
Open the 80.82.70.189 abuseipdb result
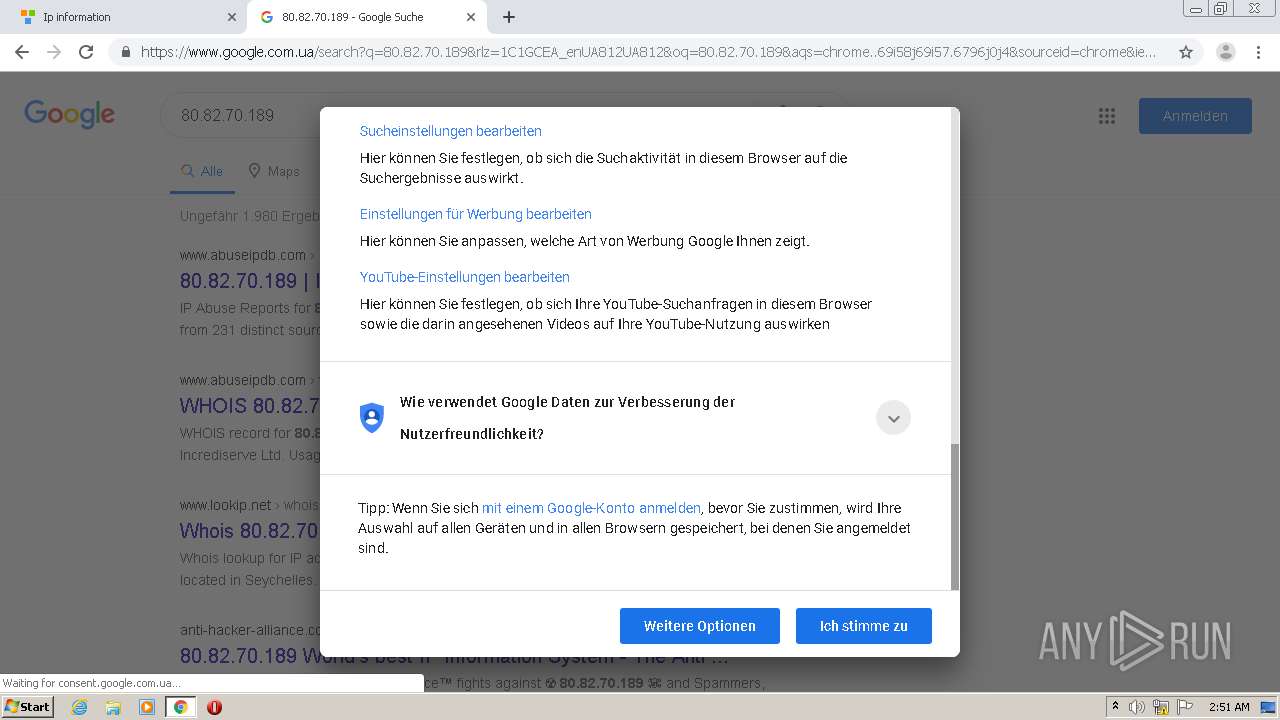point(249,281)
